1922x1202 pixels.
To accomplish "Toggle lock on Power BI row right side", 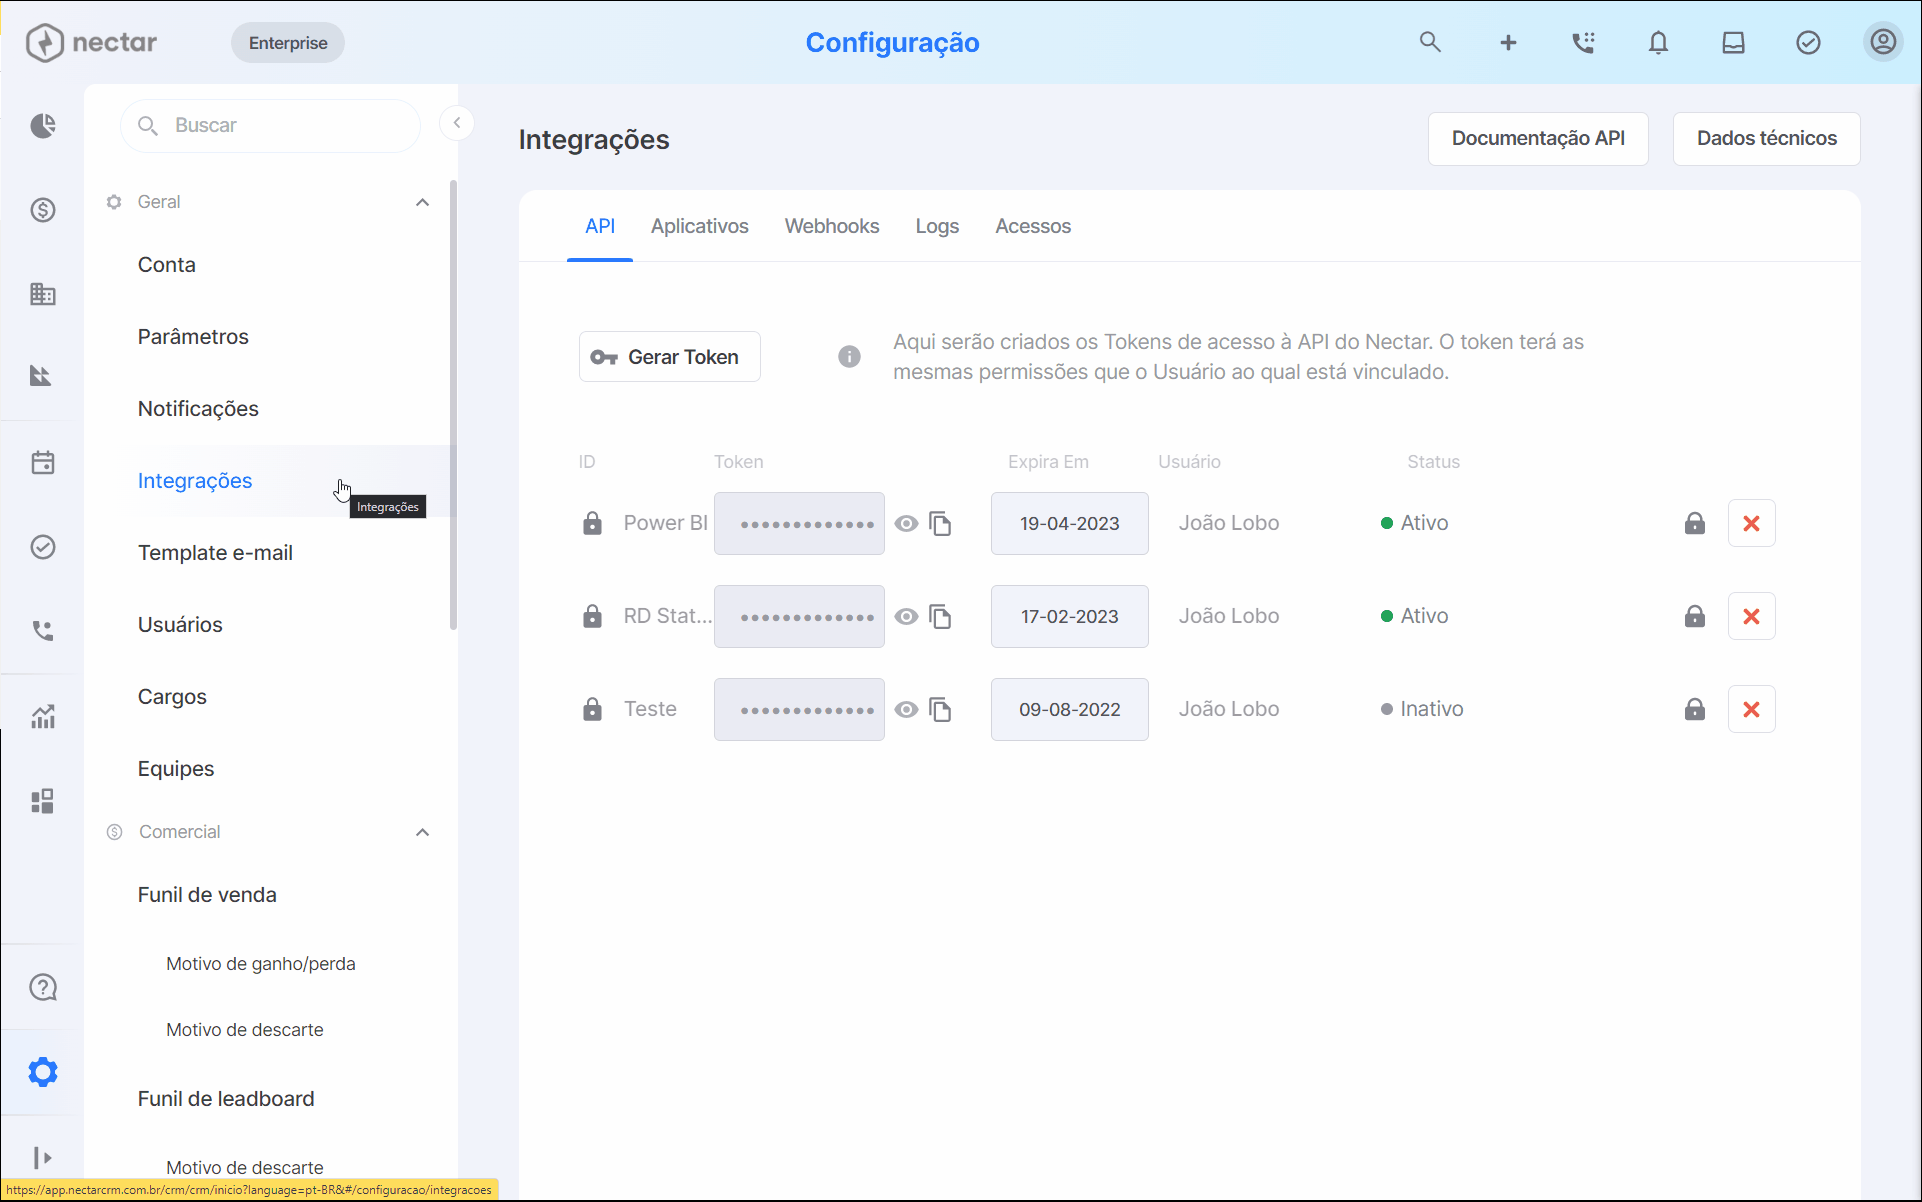I will point(1695,523).
